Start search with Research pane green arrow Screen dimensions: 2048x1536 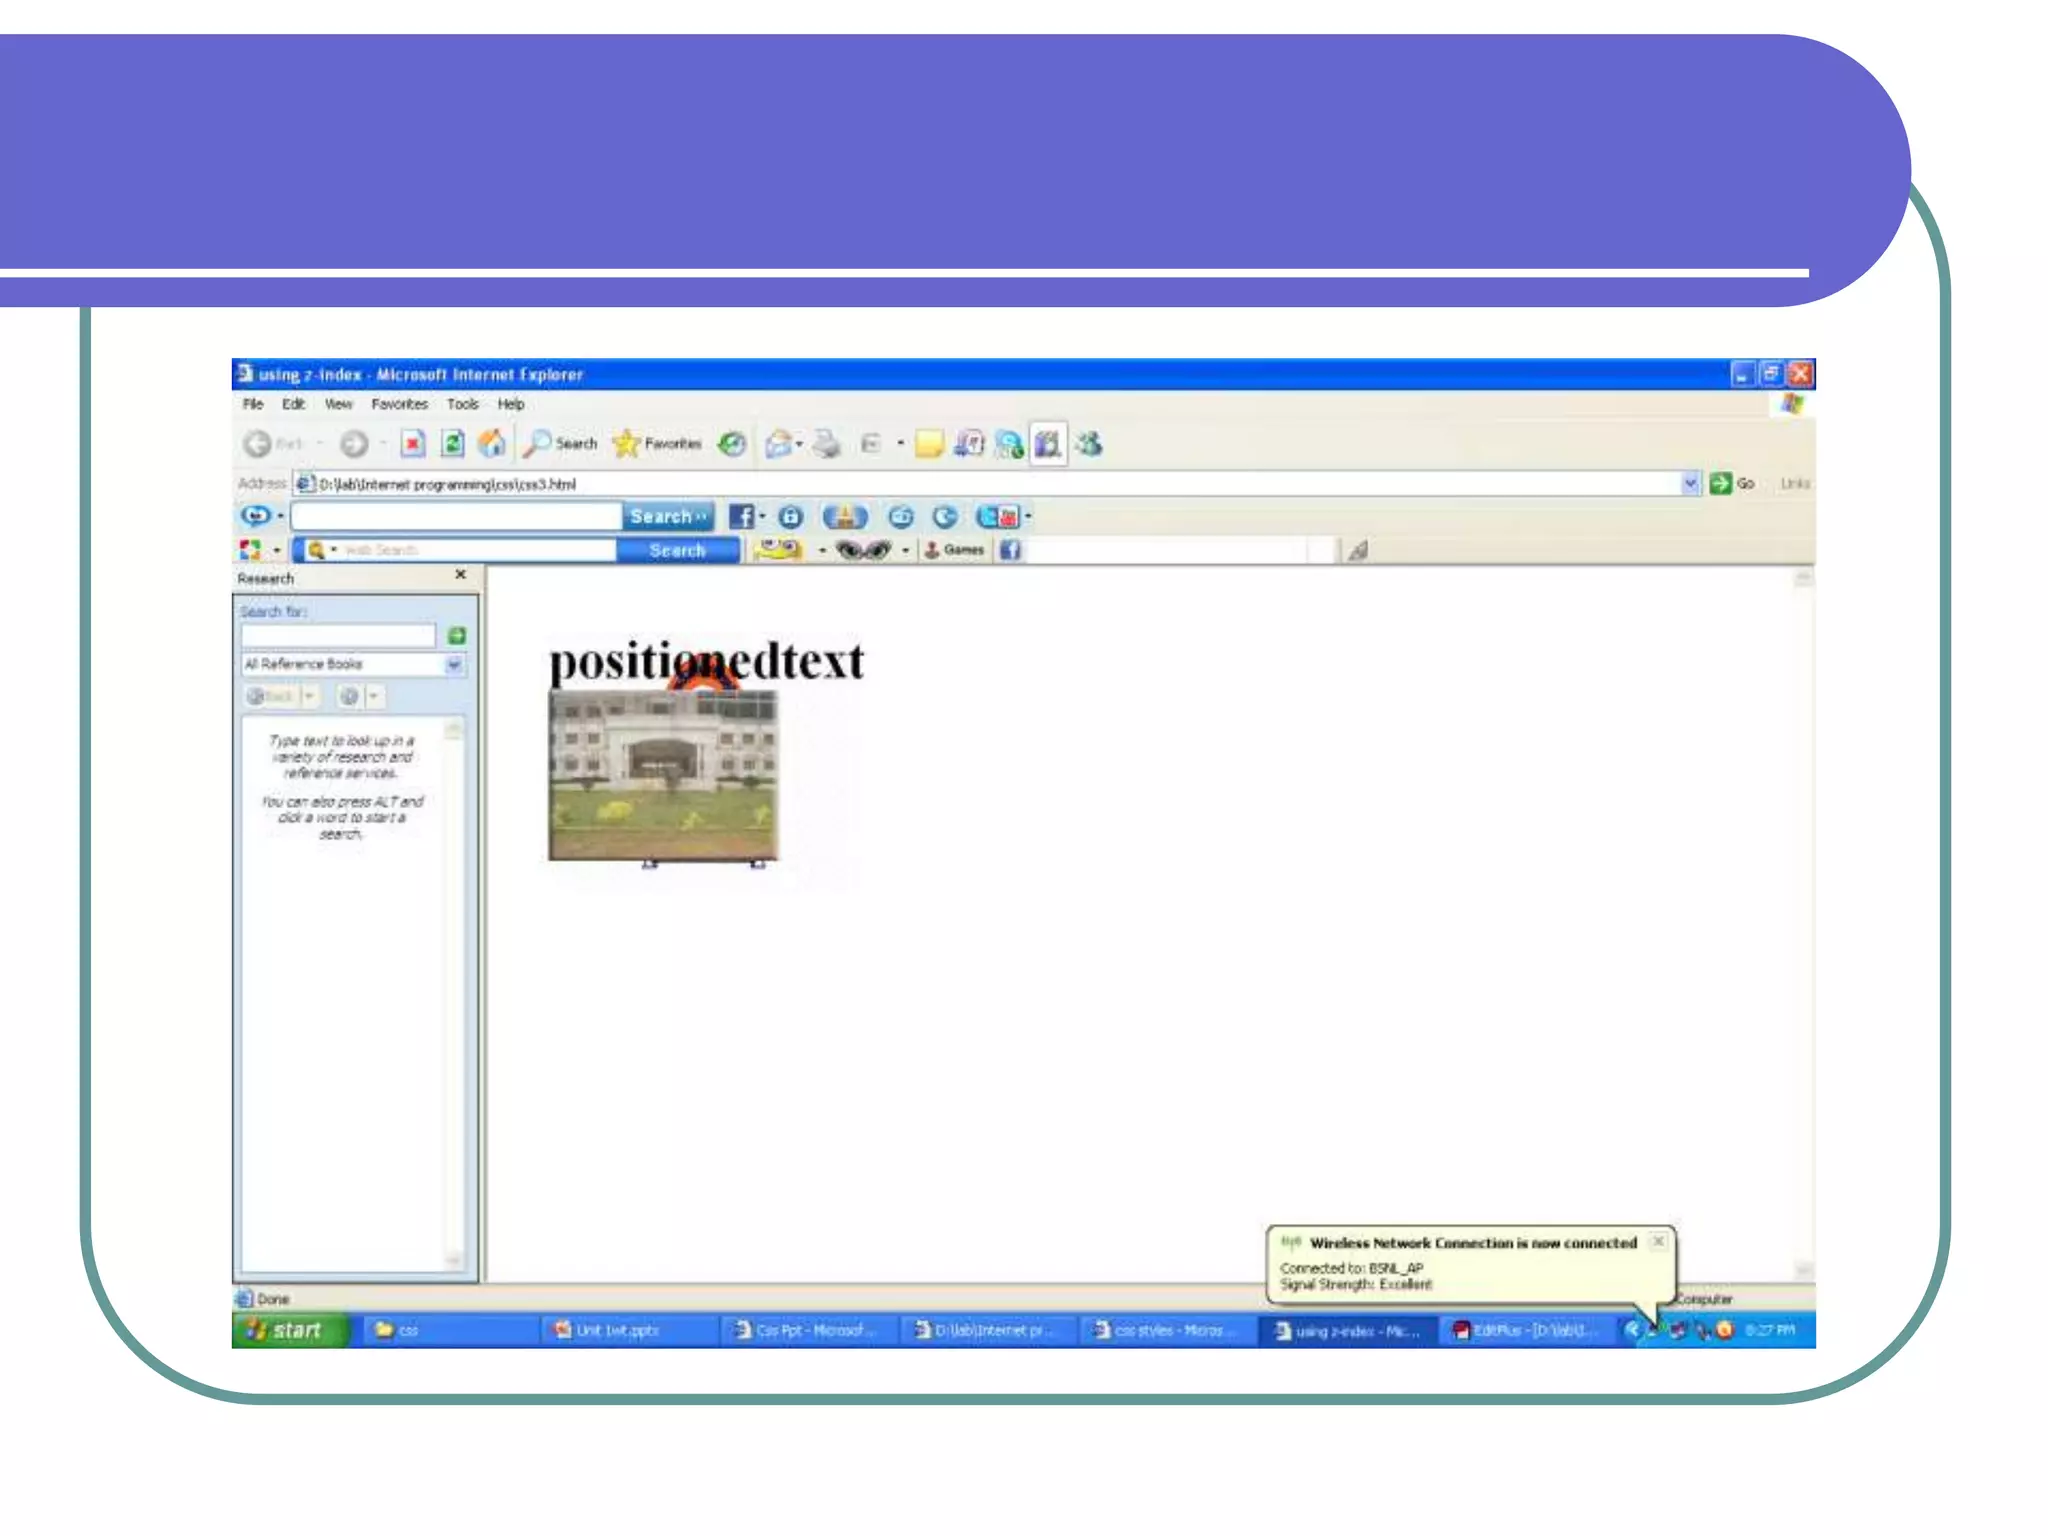coord(457,635)
